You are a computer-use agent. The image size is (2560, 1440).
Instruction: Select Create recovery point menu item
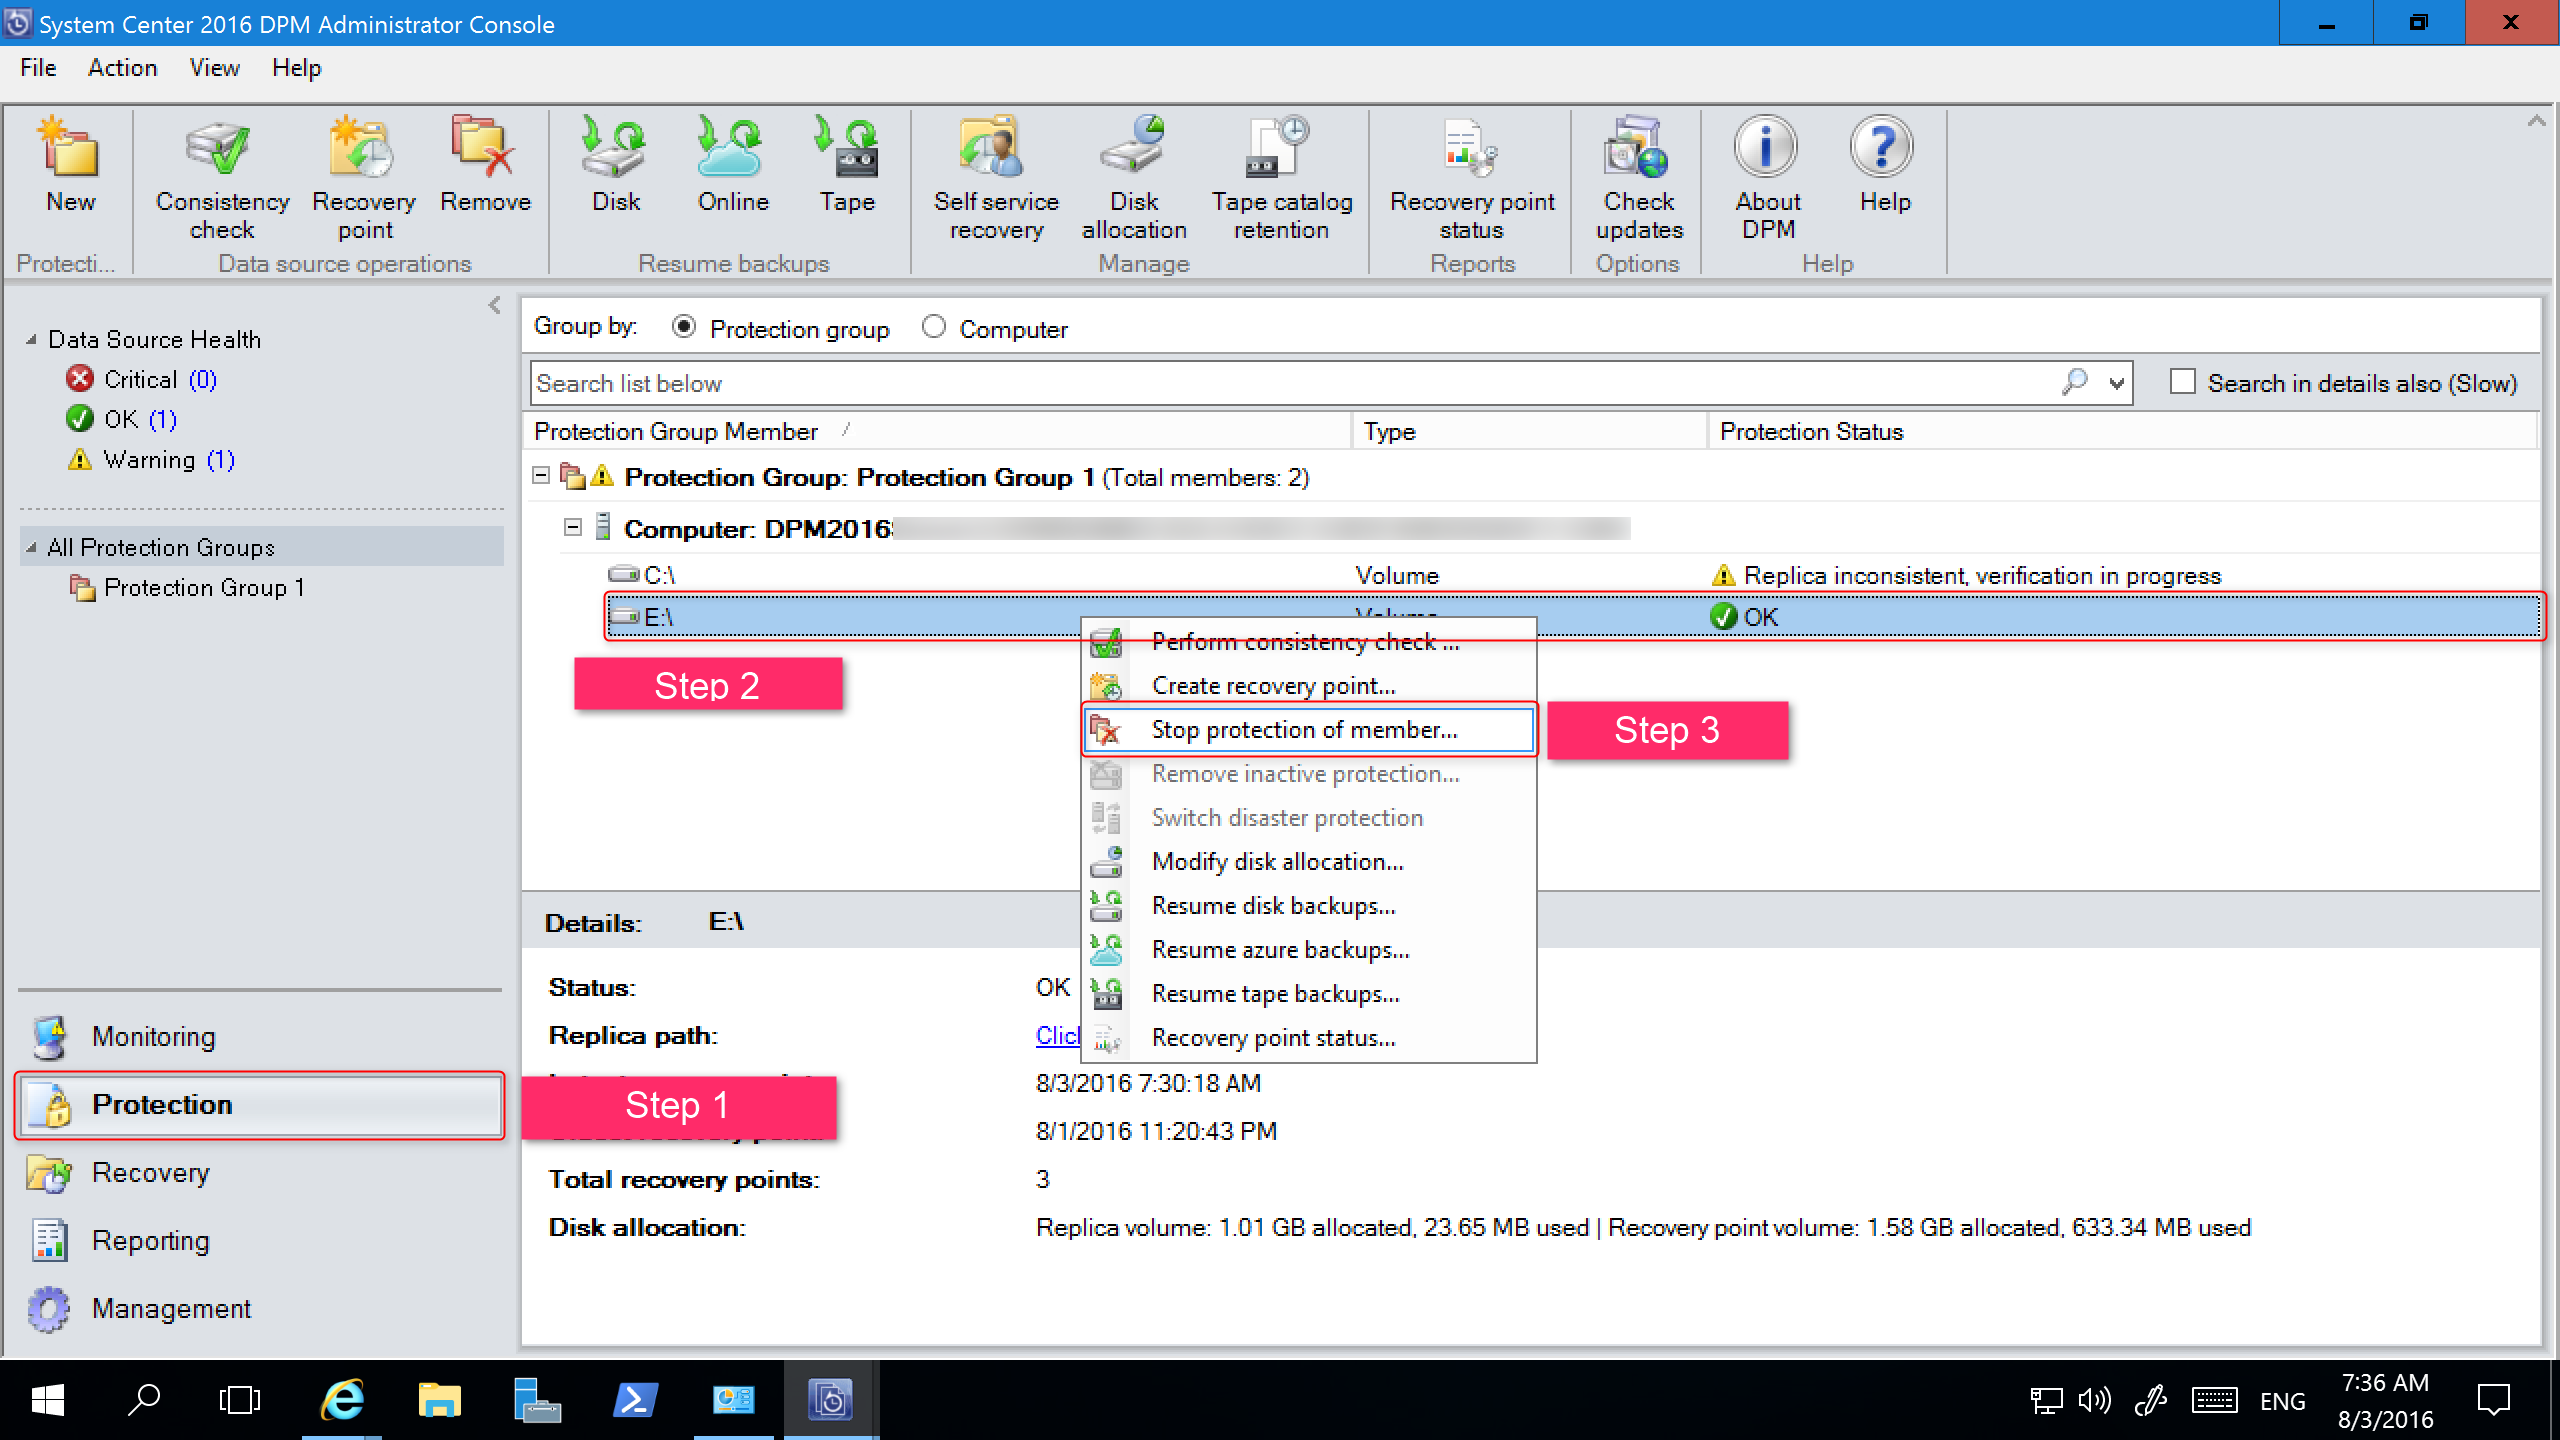point(1275,686)
